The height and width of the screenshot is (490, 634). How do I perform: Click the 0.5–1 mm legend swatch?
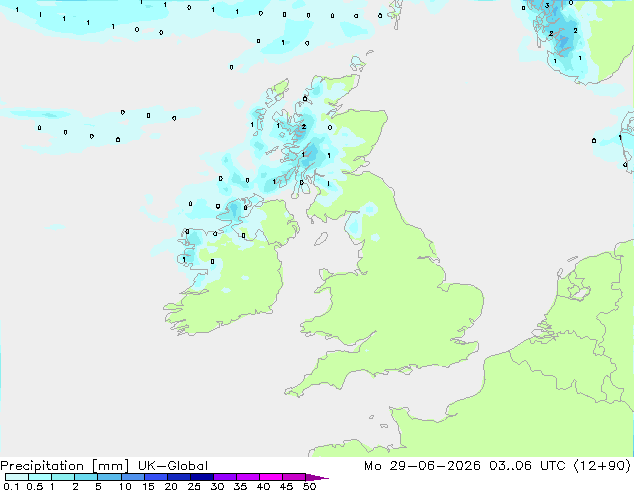click(x=40, y=477)
